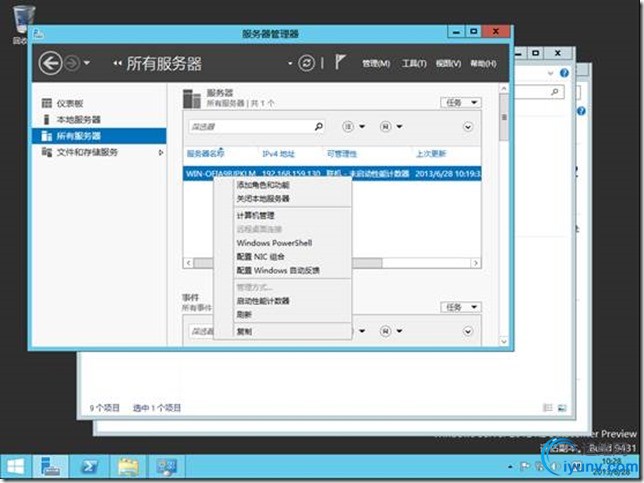Open the Recycle Bin desktop icon

pyautogui.click(x=23, y=25)
